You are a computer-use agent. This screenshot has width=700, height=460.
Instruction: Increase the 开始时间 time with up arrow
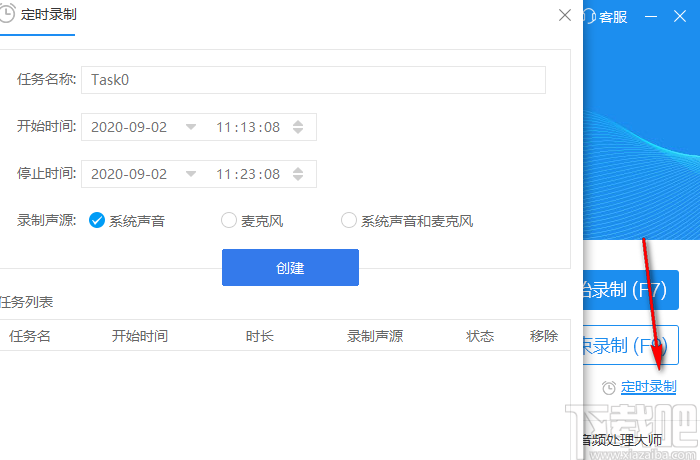point(298,123)
